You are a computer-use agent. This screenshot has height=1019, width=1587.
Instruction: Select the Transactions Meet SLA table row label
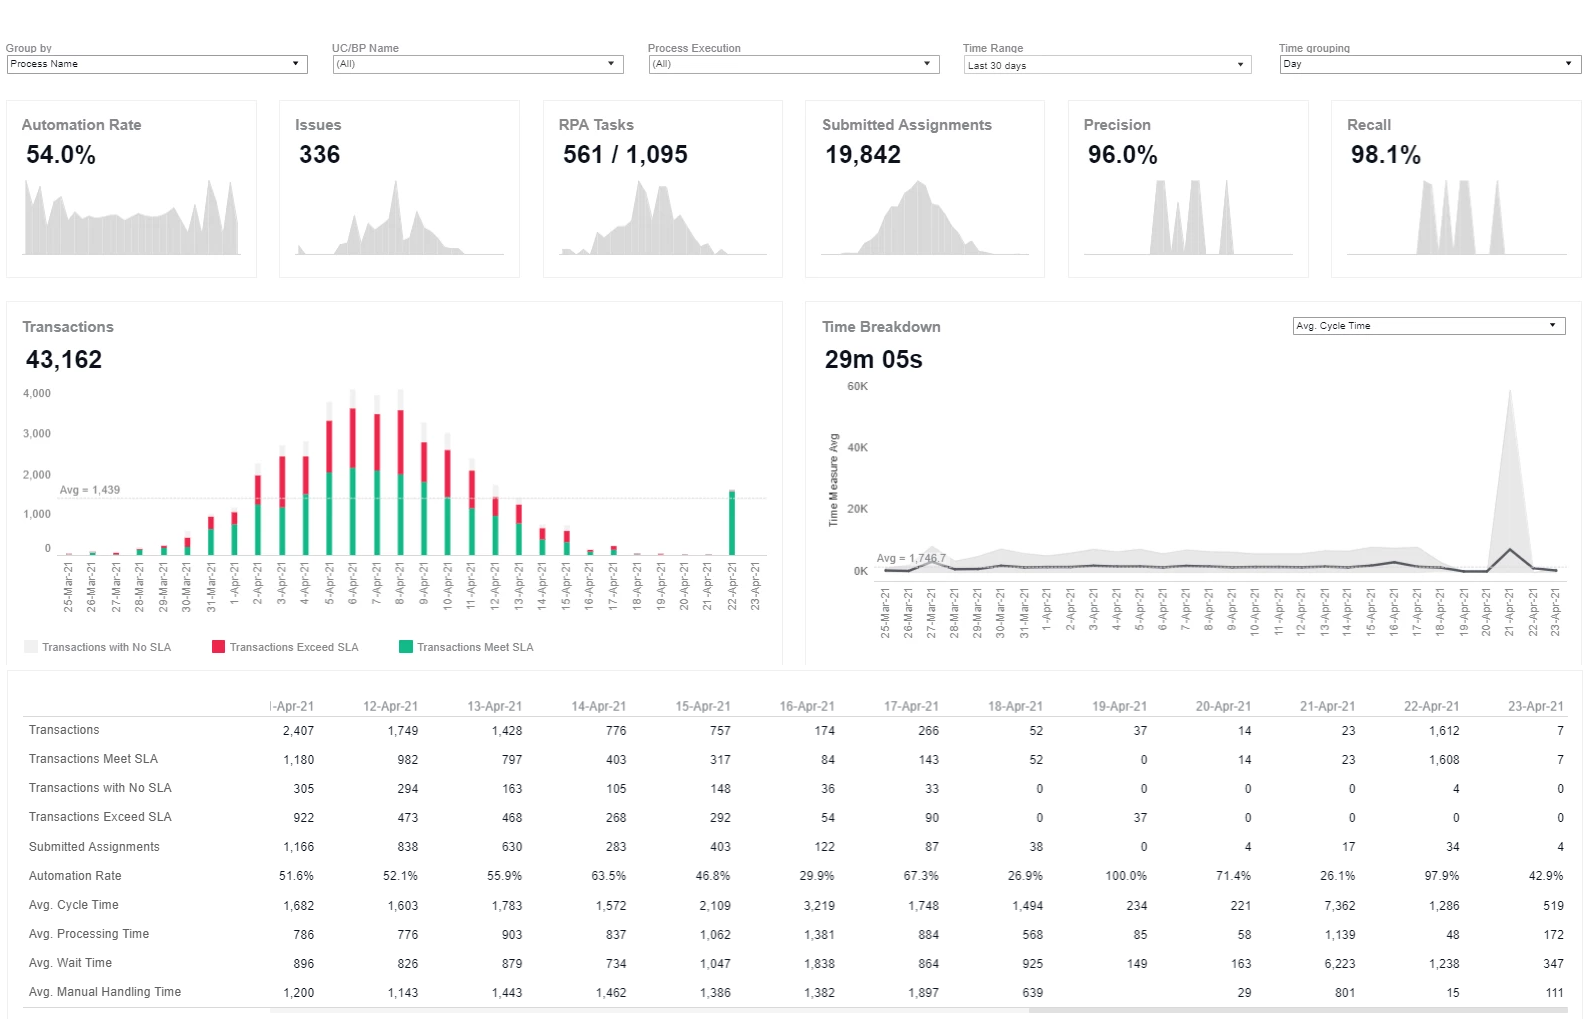(x=93, y=759)
